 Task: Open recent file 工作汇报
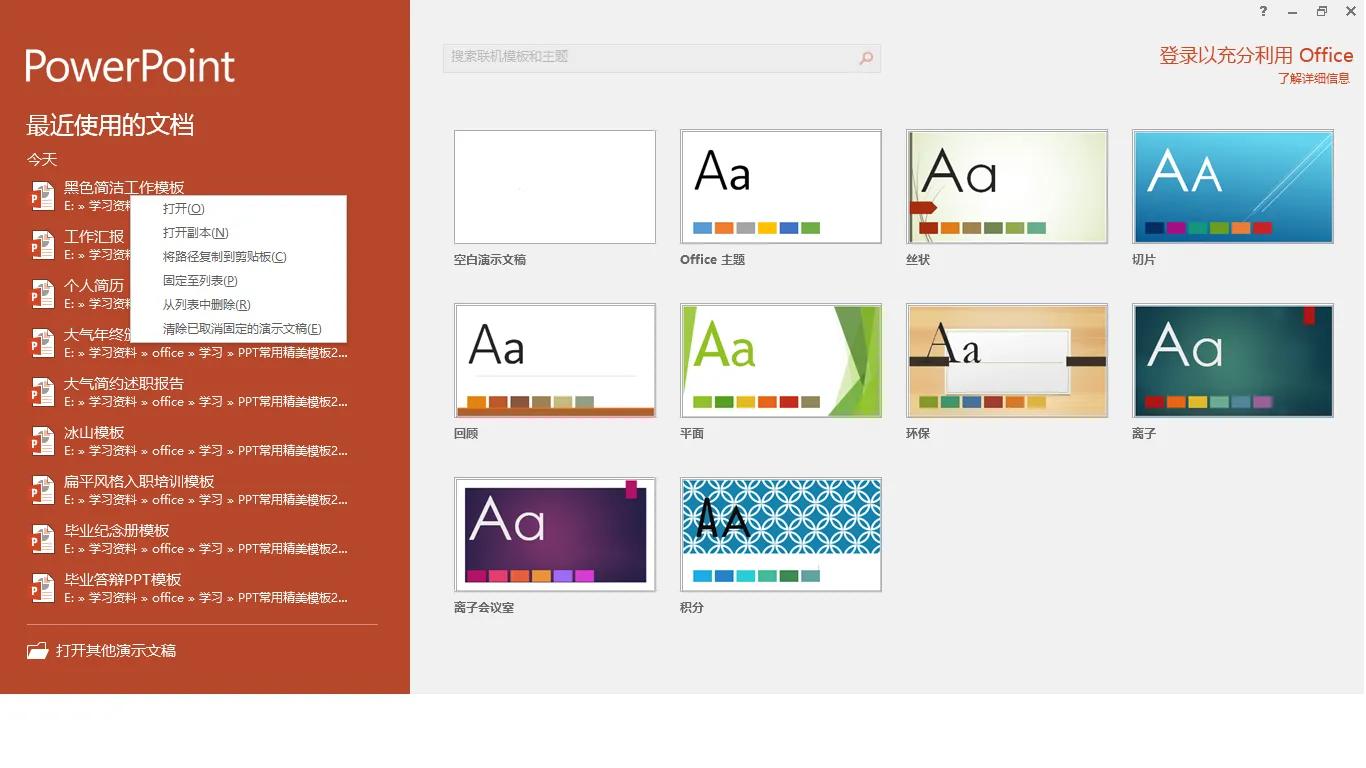[x=94, y=237]
